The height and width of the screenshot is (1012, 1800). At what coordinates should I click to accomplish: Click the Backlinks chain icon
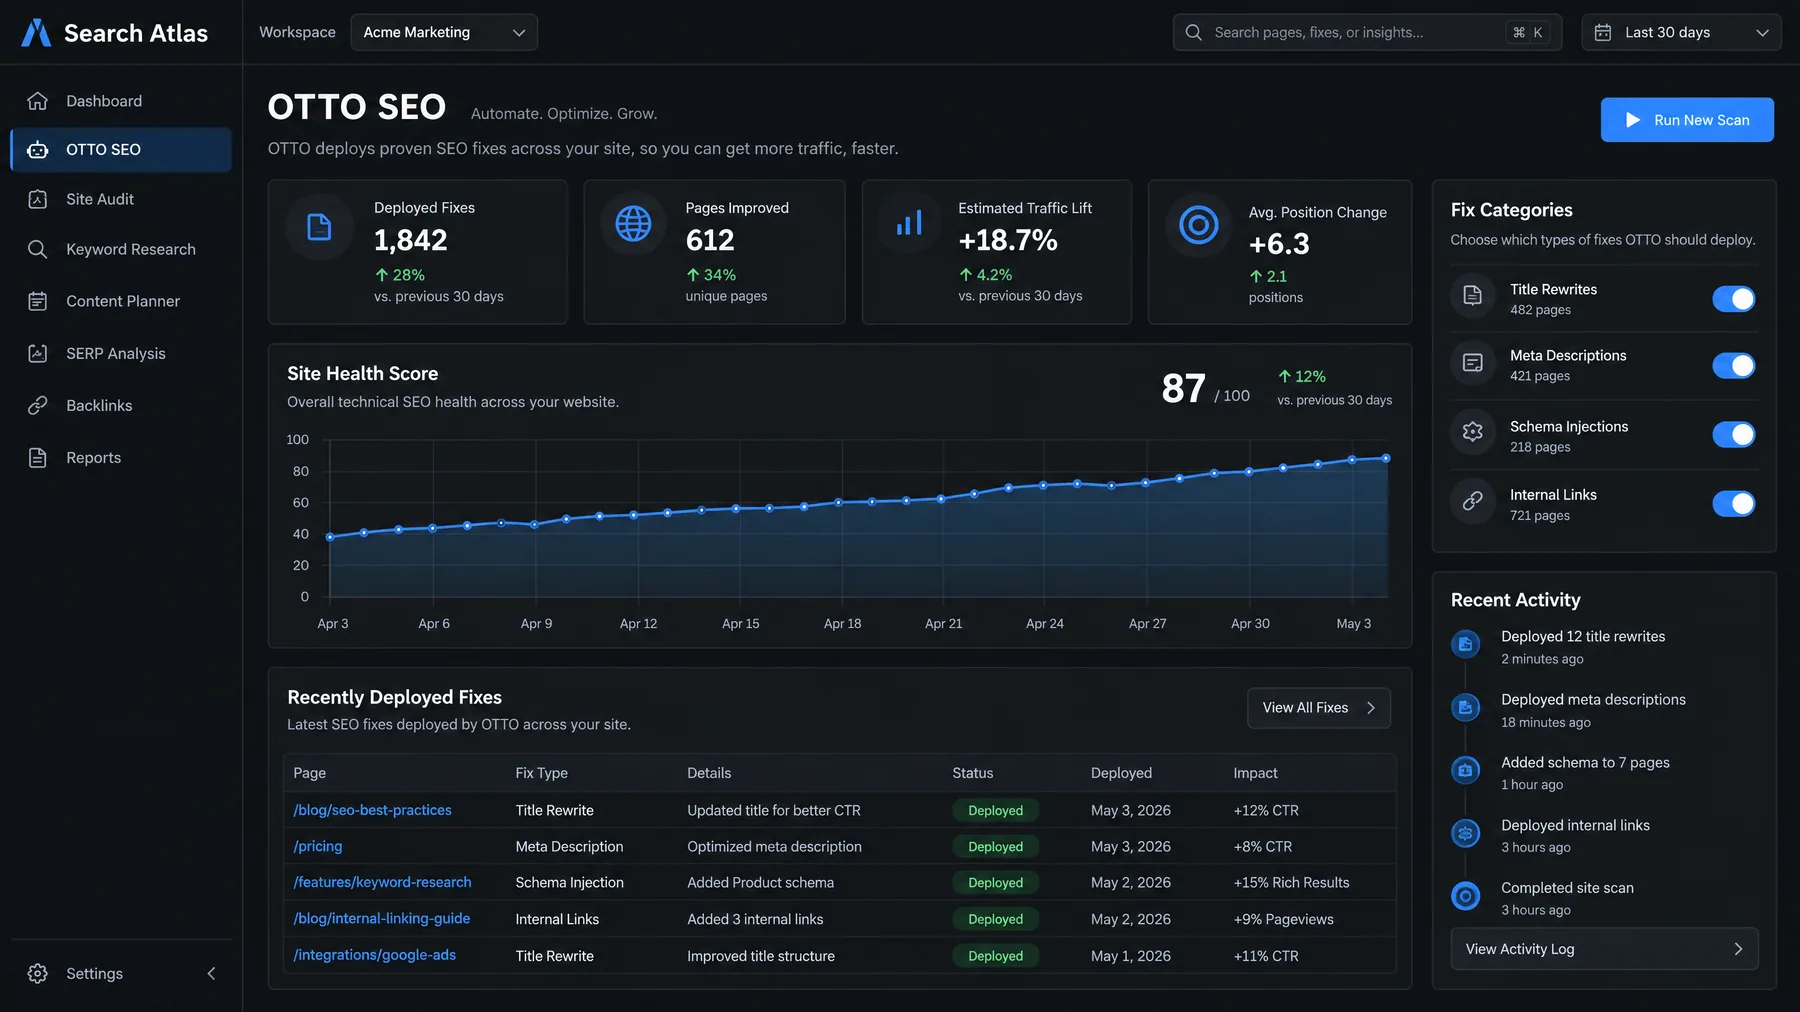38,405
